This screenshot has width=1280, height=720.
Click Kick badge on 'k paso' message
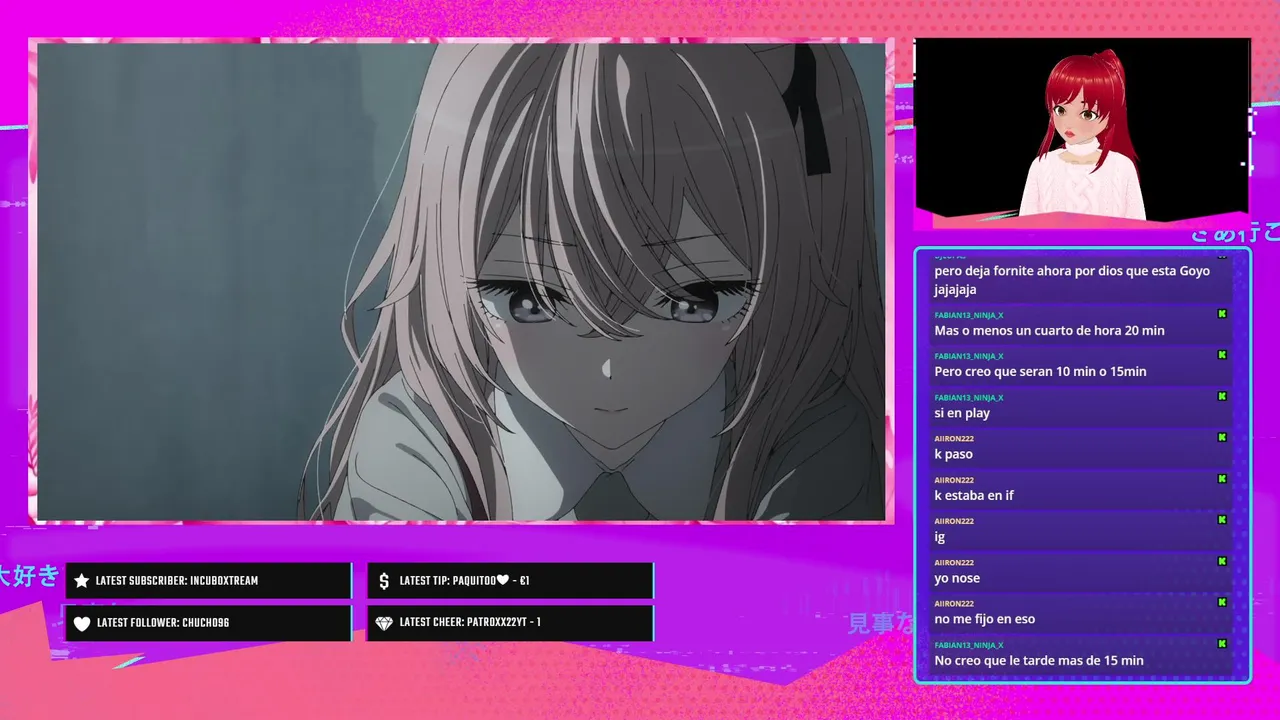point(1222,437)
